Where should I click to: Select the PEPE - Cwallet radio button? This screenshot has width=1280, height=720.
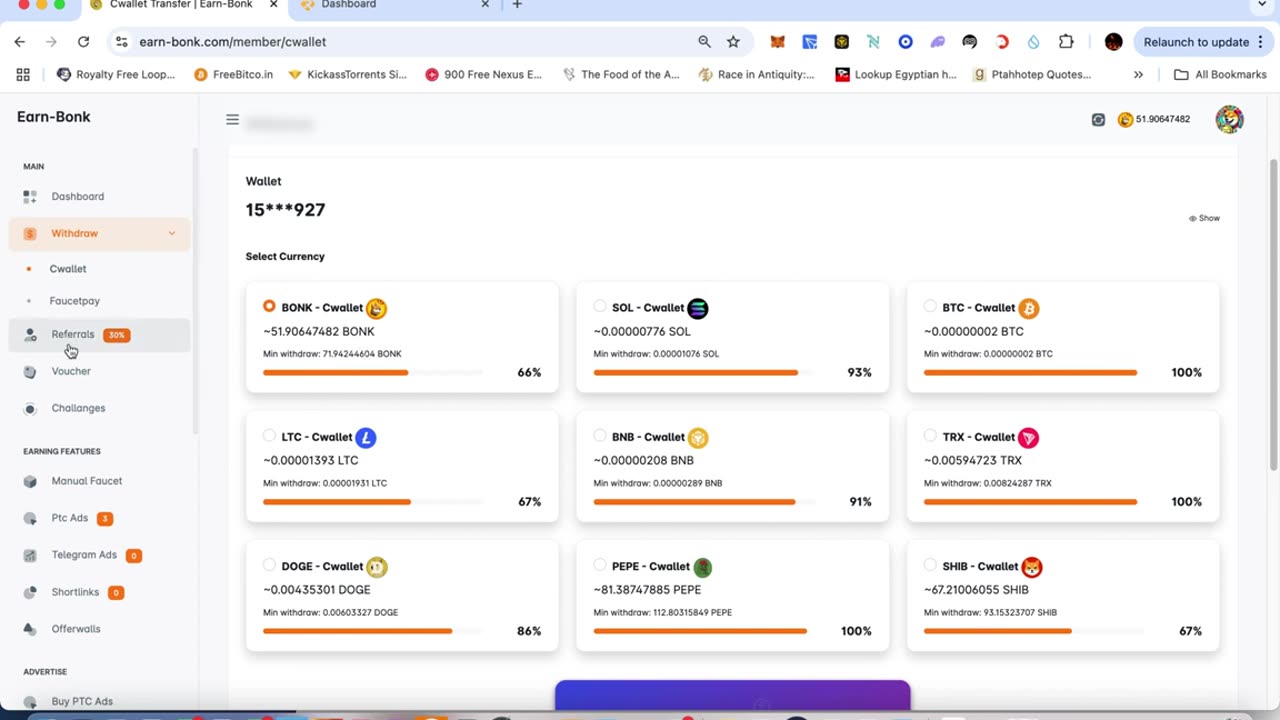[600, 565]
